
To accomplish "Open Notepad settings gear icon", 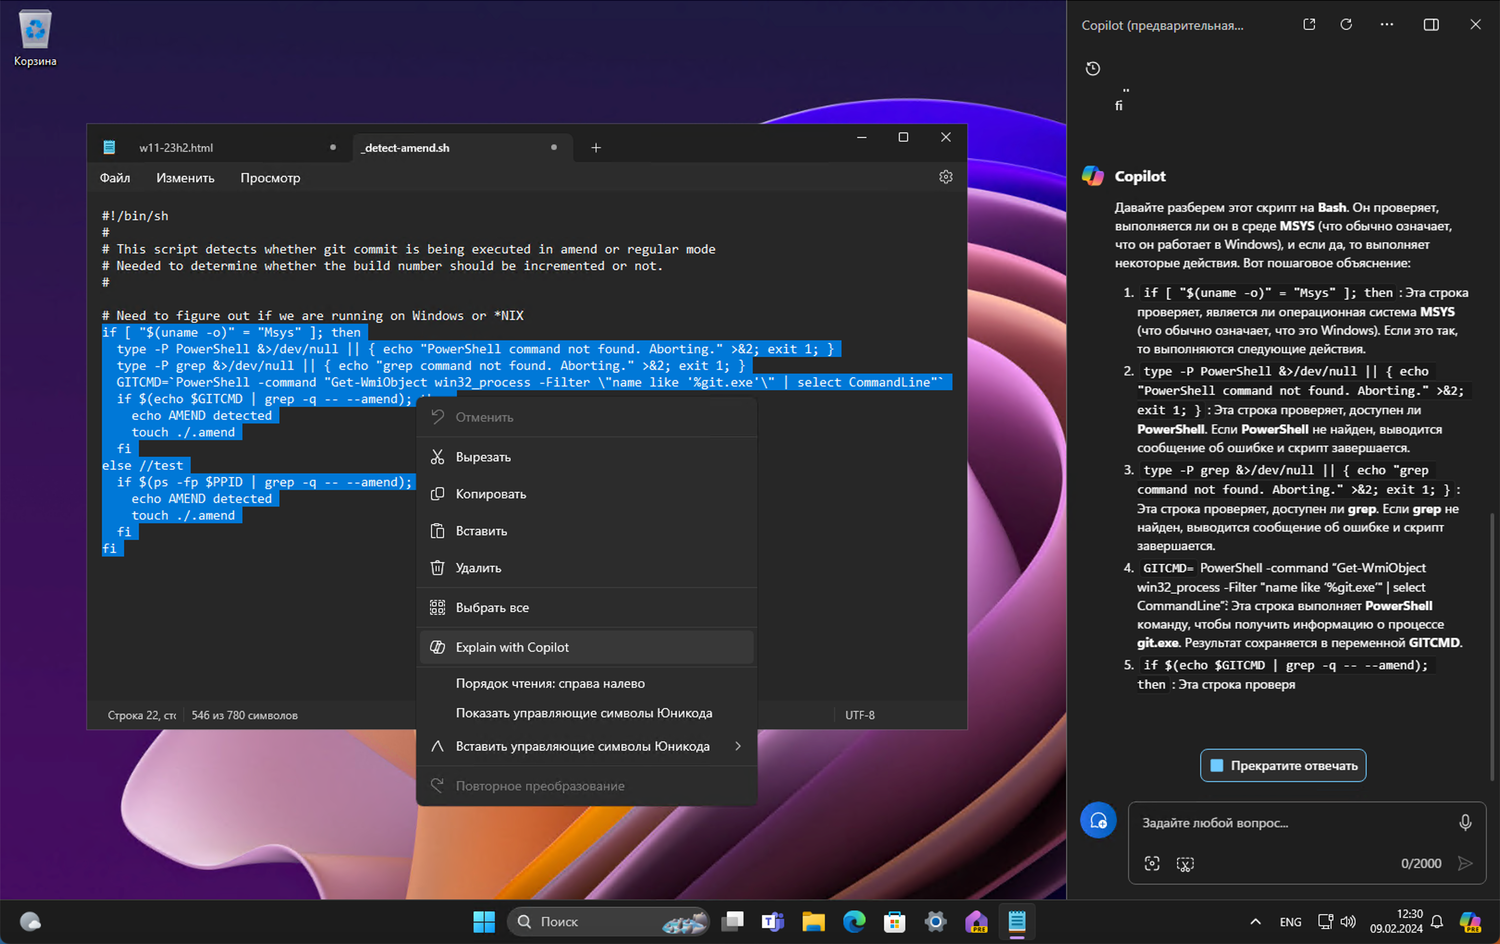I will click(x=945, y=177).
